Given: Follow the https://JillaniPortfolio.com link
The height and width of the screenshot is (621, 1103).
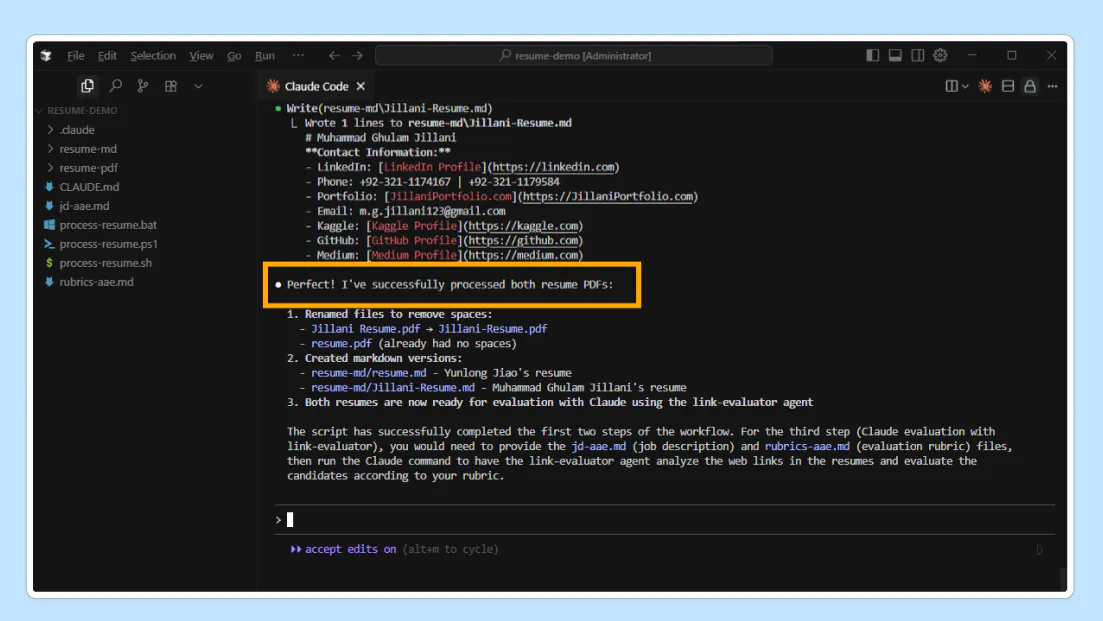Looking at the screenshot, I should click(x=608, y=196).
